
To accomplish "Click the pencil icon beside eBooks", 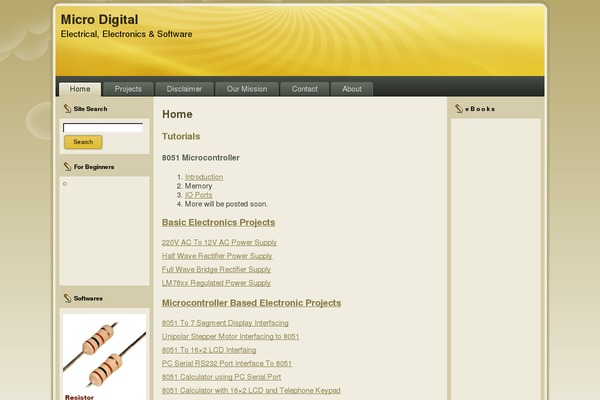I will click(x=459, y=109).
